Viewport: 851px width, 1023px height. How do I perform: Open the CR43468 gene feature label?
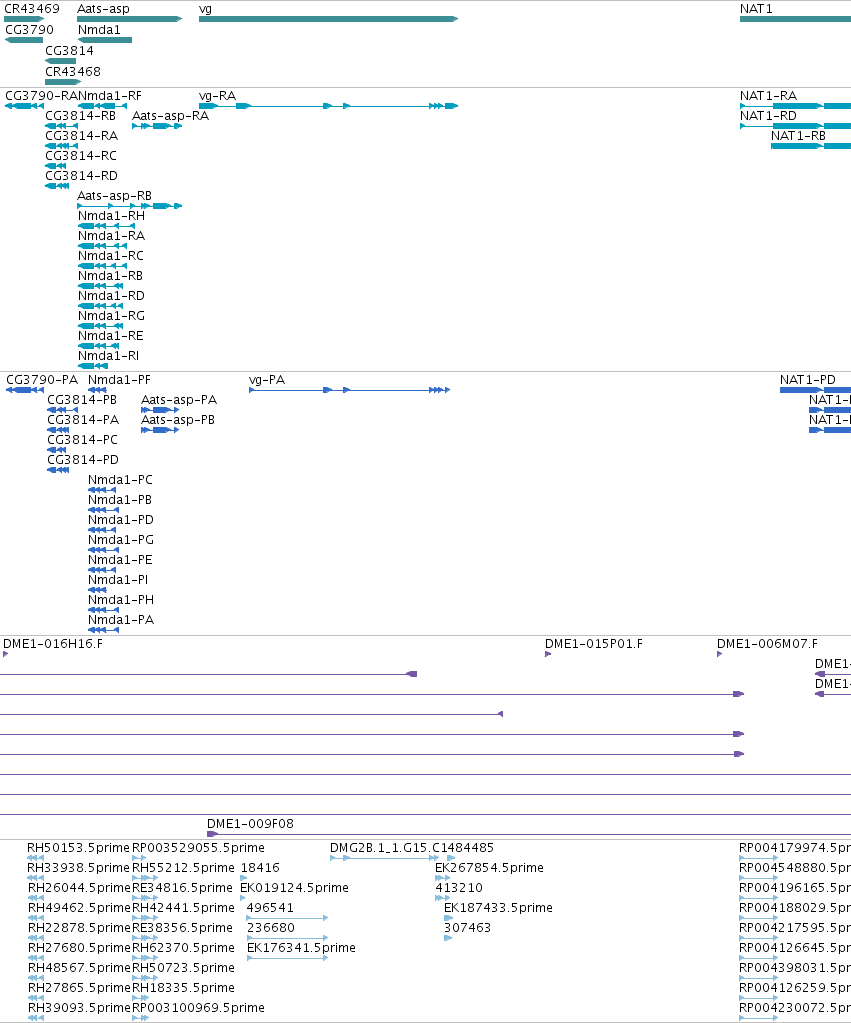72,72
